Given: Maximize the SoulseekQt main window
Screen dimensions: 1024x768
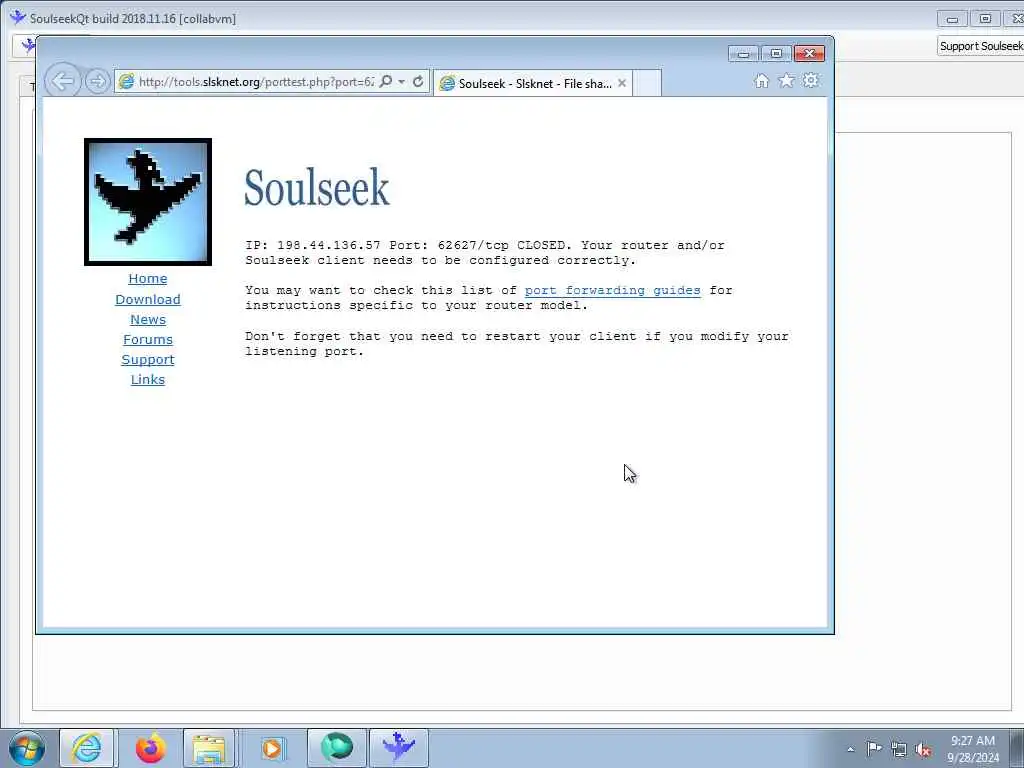Looking at the screenshot, I should pyautogui.click(x=985, y=19).
